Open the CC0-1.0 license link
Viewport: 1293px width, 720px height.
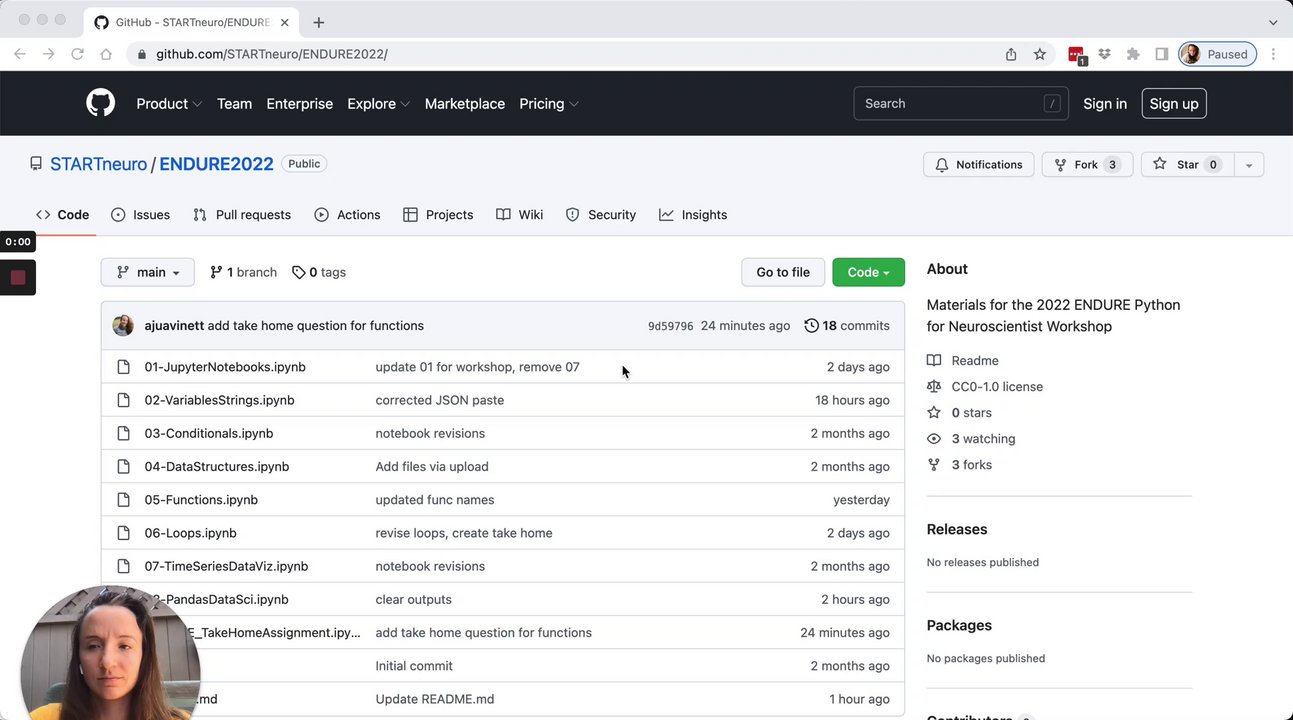(985, 386)
